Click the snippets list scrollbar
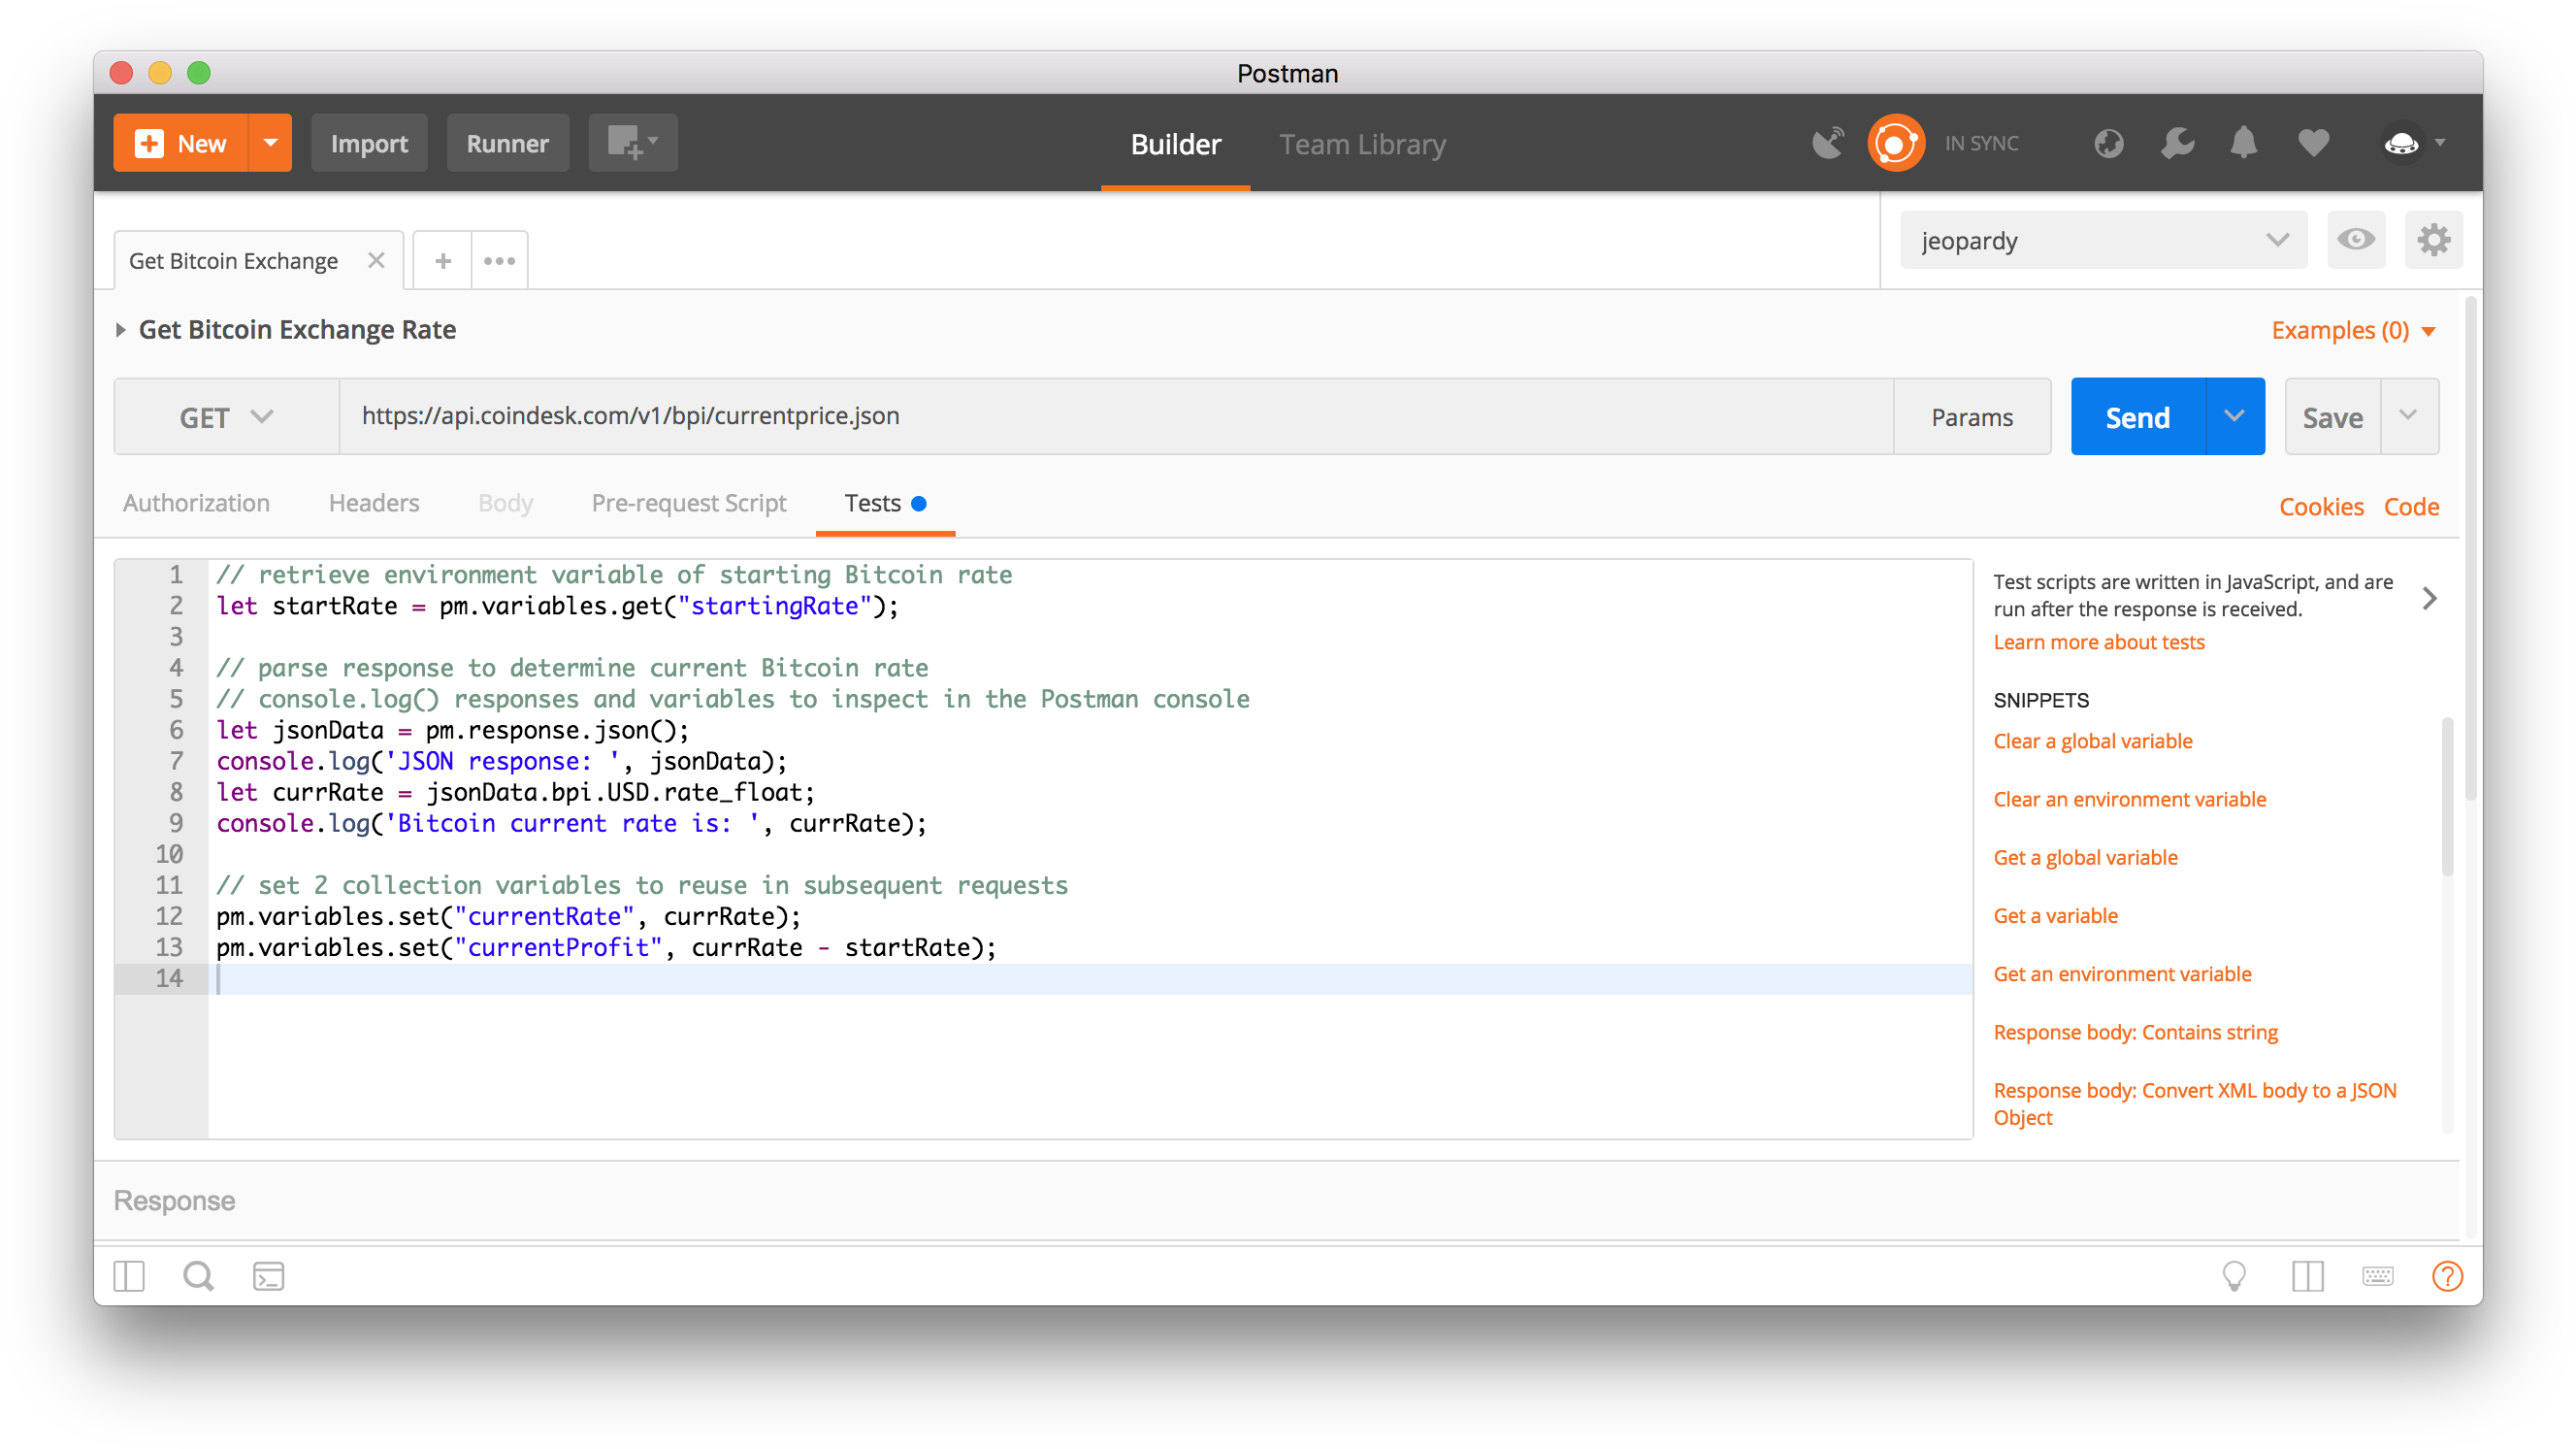The width and height of the screenshot is (2576, 1449). tap(2447, 795)
